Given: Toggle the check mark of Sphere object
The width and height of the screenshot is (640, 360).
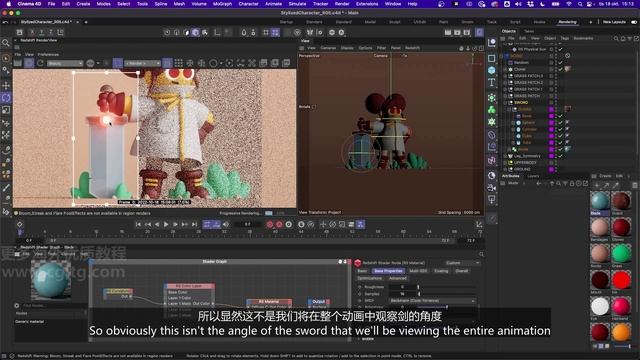Looking at the screenshot, I should pos(560,122).
